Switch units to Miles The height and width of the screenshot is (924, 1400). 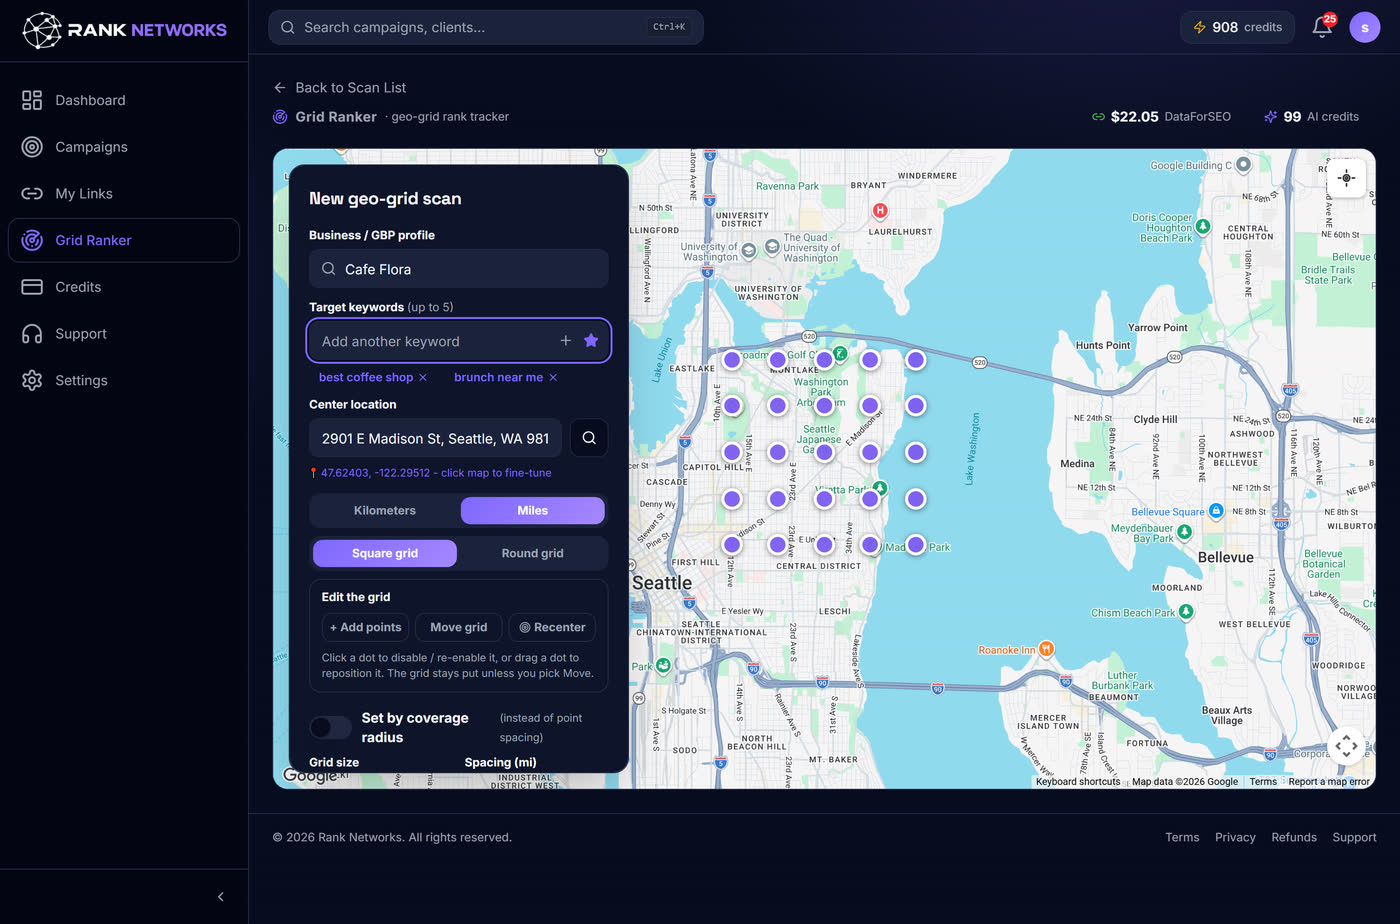[533, 511]
